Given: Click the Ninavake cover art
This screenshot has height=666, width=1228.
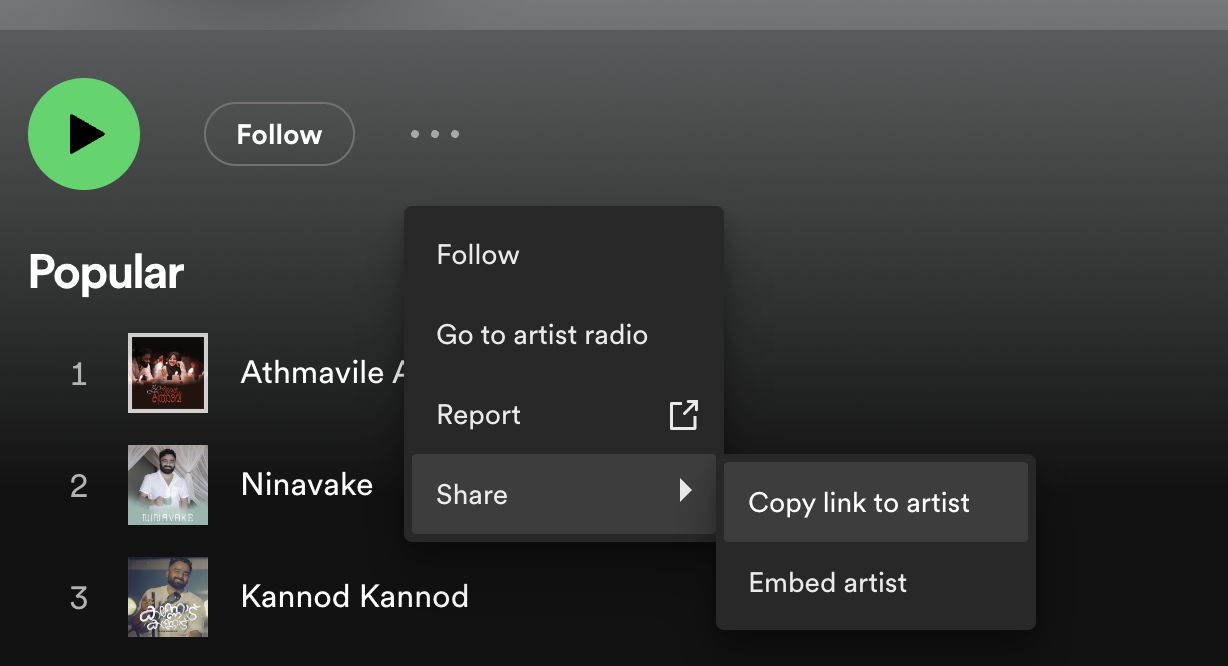Looking at the screenshot, I should pos(167,485).
